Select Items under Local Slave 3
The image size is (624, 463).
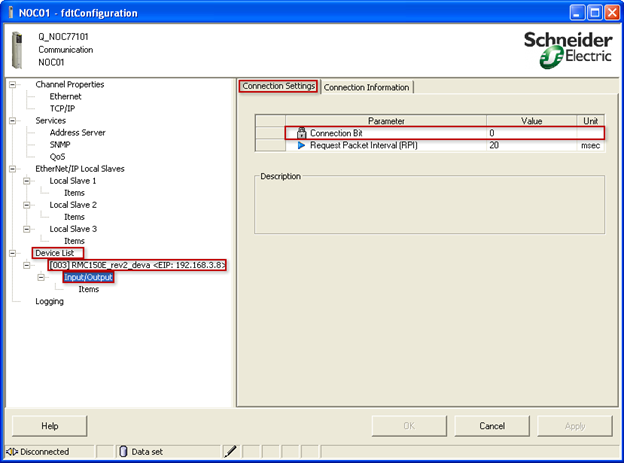(74, 241)
